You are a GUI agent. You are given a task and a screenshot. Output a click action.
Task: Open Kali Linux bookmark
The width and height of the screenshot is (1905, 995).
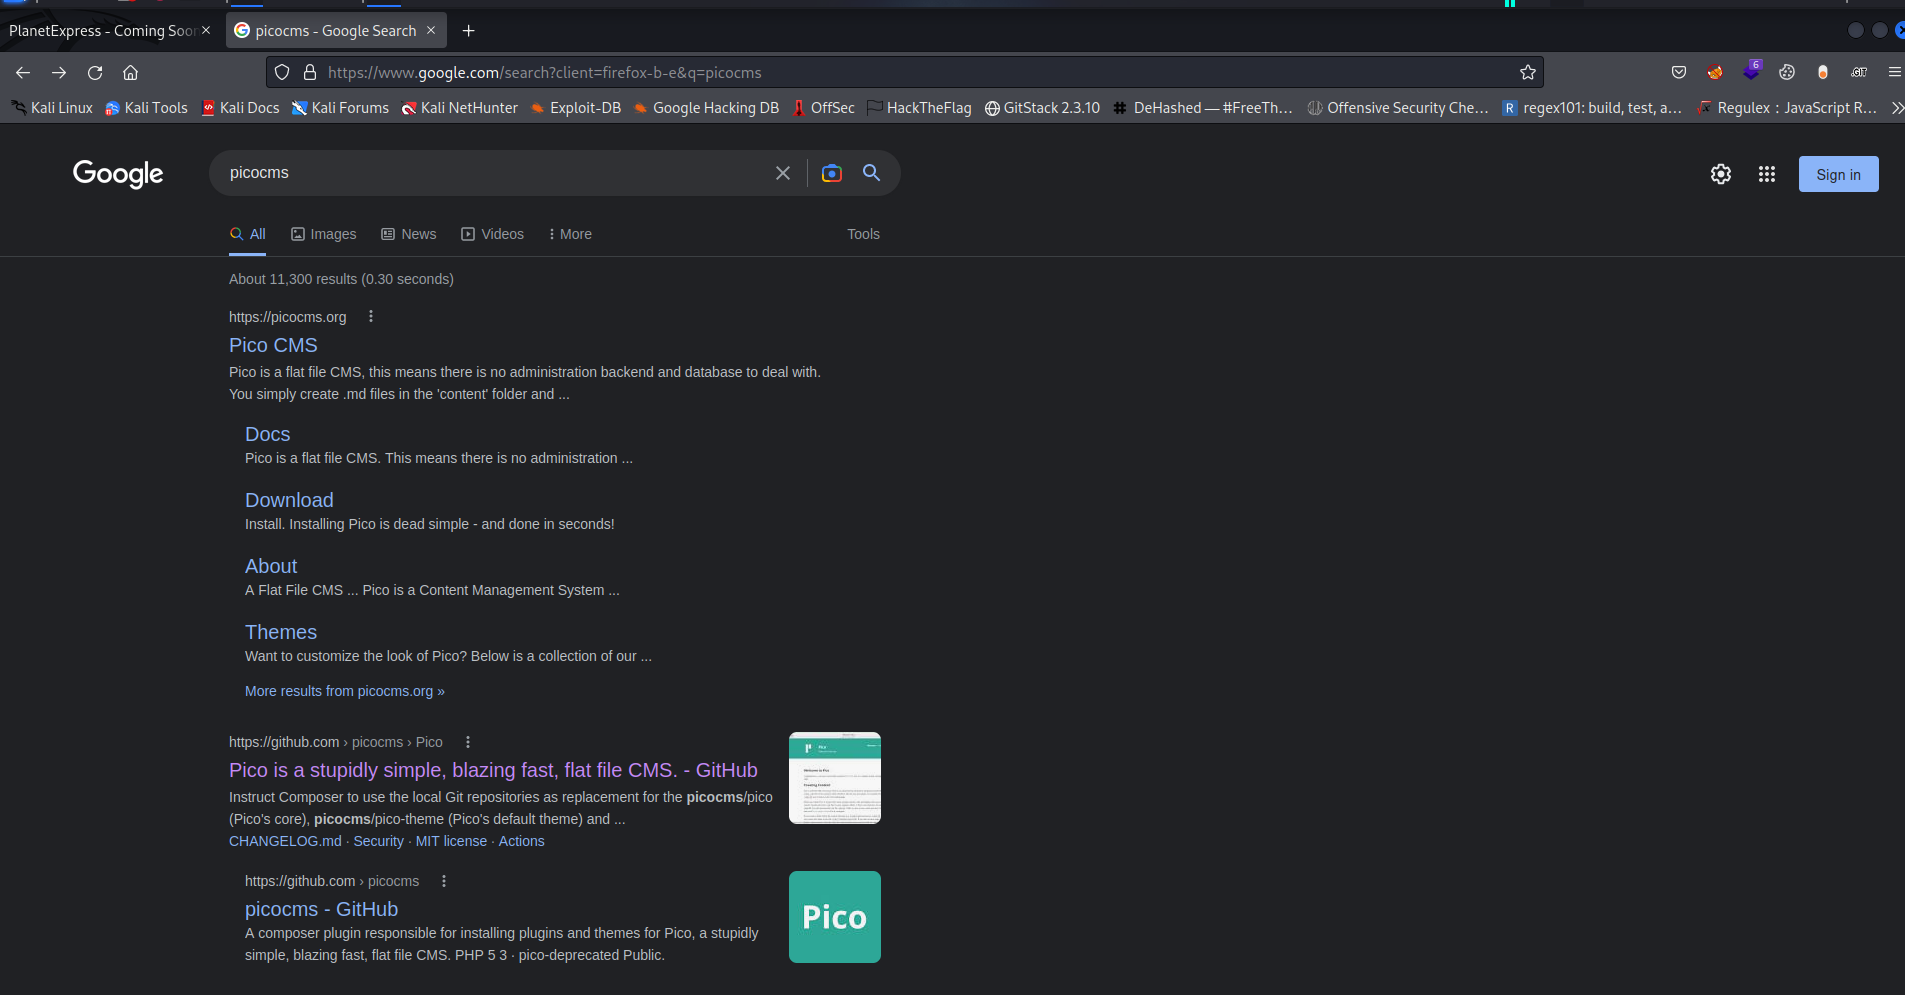click(51, 108)
